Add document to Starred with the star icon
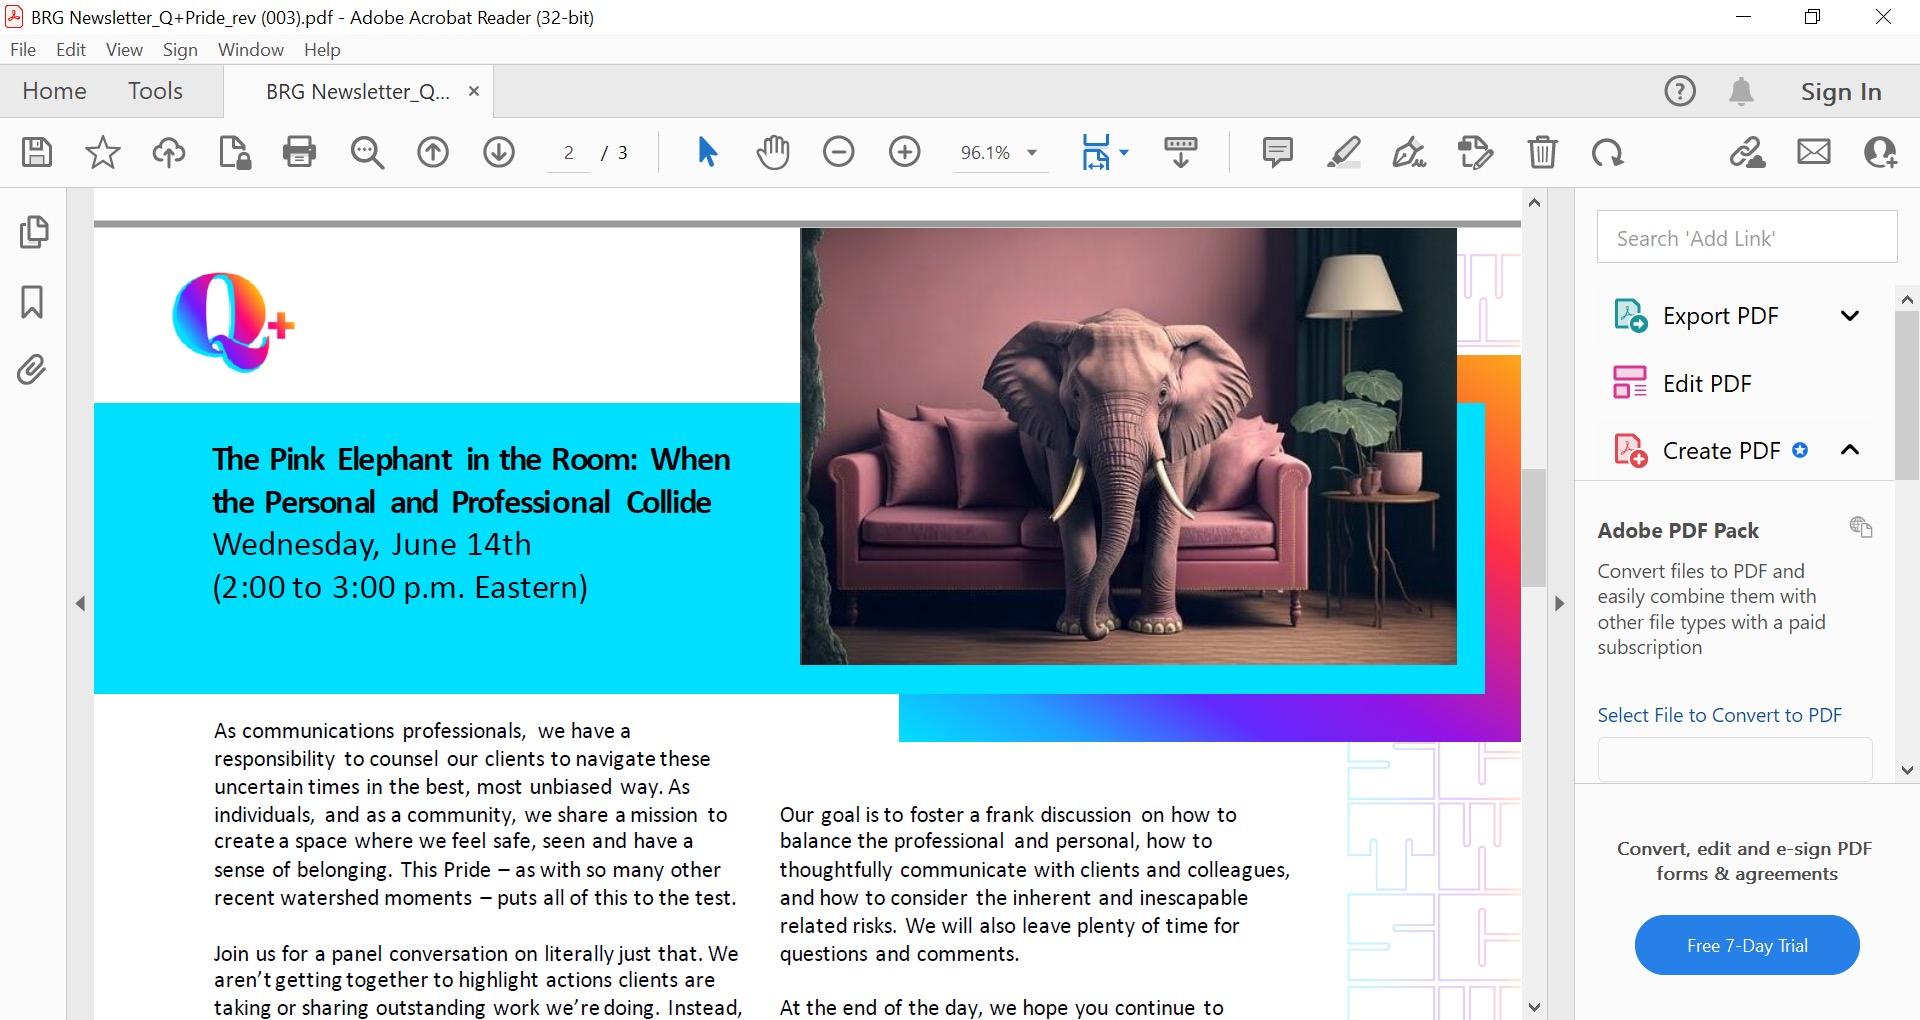The height and width of the screenshot is (1020, 1920). click(102, 152)
